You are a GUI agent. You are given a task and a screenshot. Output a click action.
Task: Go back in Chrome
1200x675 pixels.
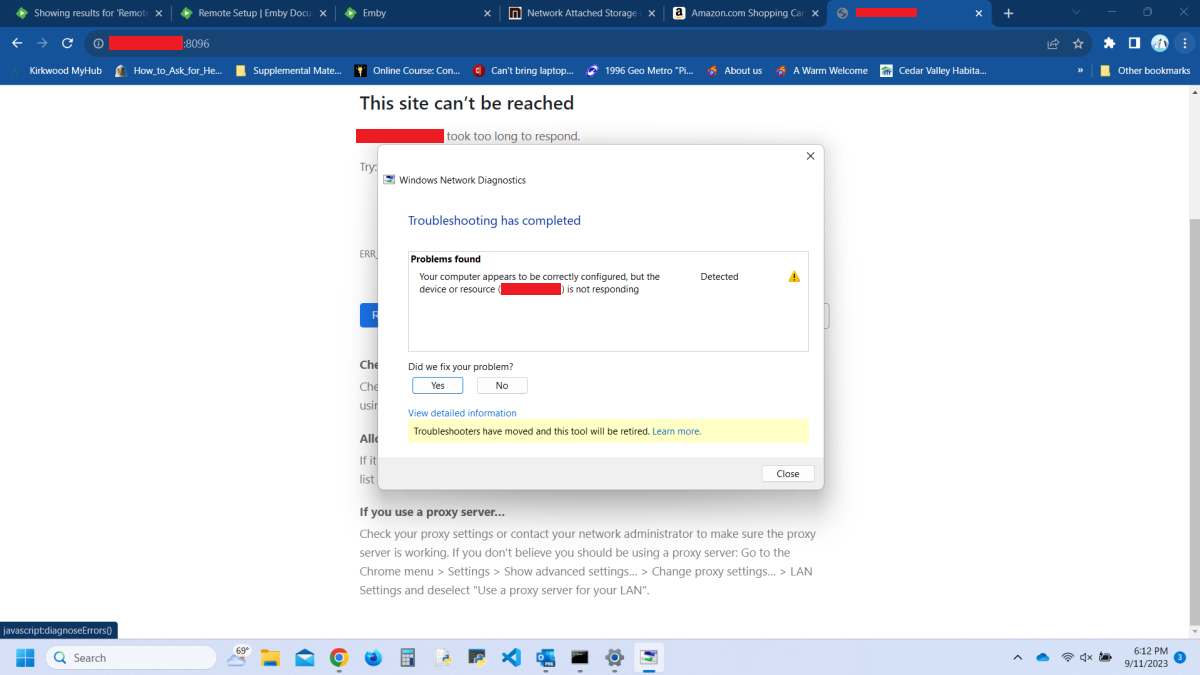tap(16, 43)
